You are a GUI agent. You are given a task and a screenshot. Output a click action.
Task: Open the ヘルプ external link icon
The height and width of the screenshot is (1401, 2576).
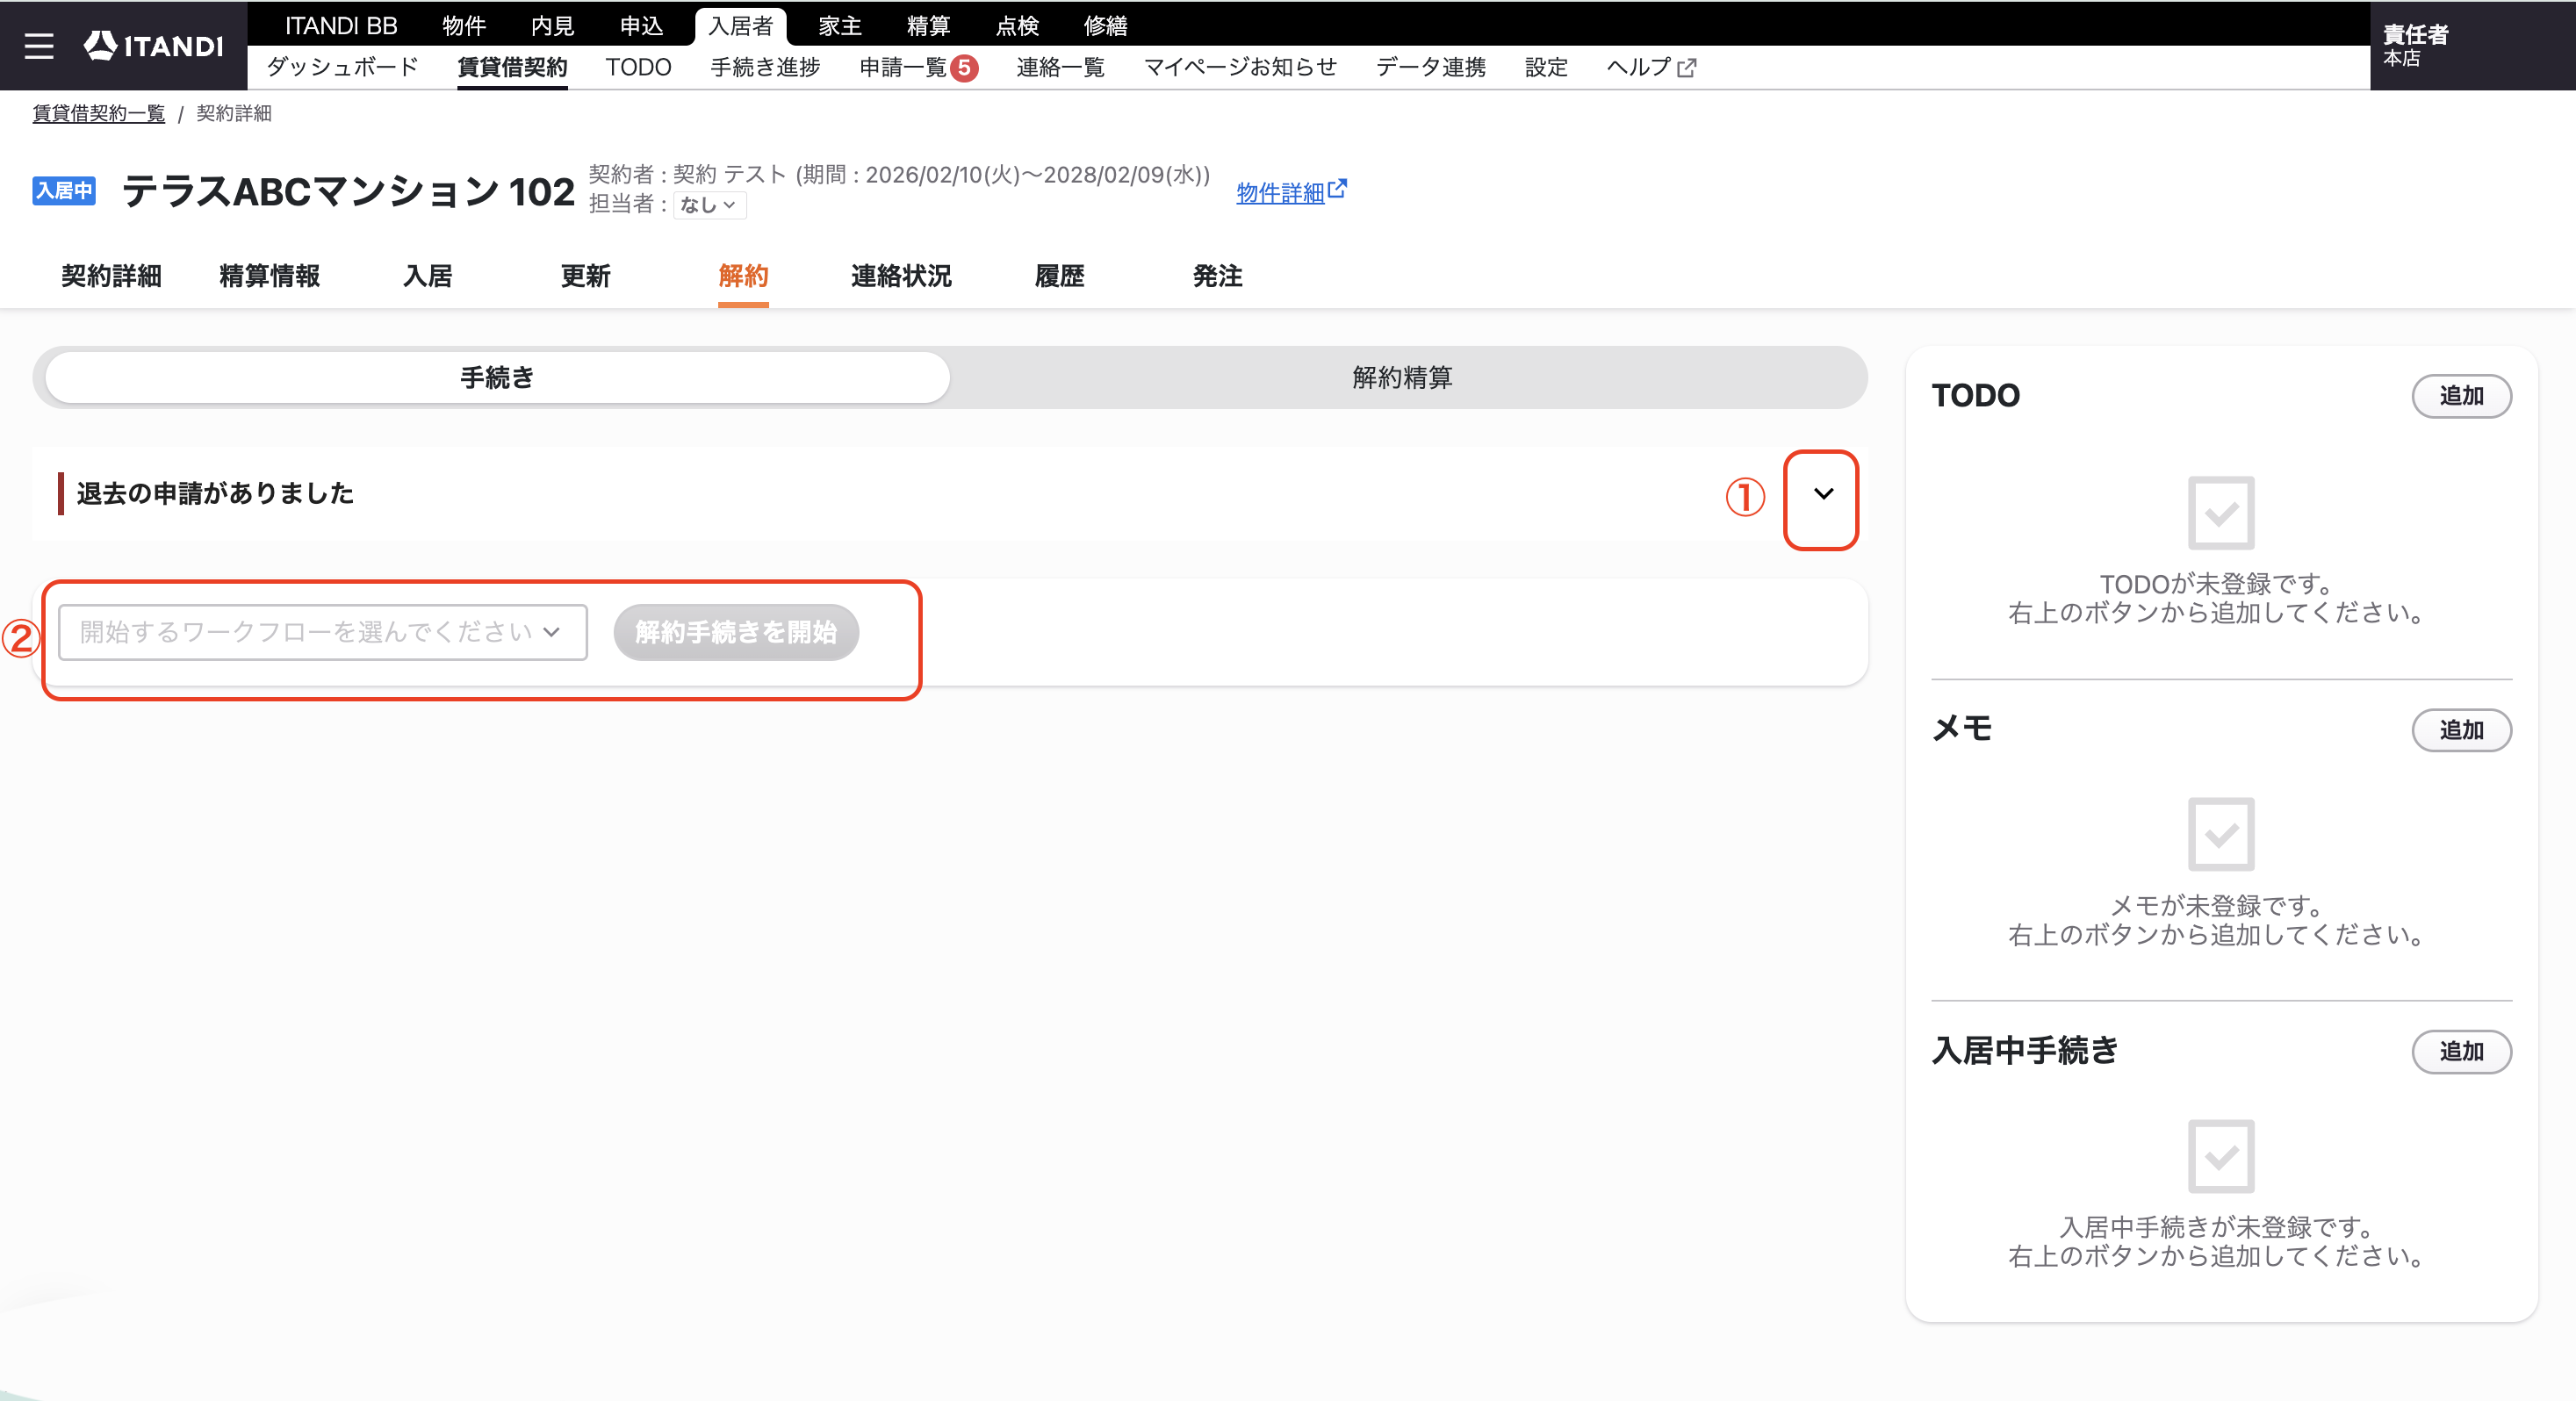pyautogui.click(x=1687, y=68)
